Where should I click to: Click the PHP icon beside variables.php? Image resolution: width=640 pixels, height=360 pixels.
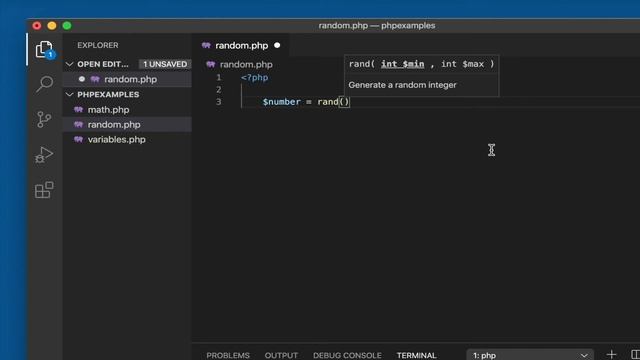(78, 139)
